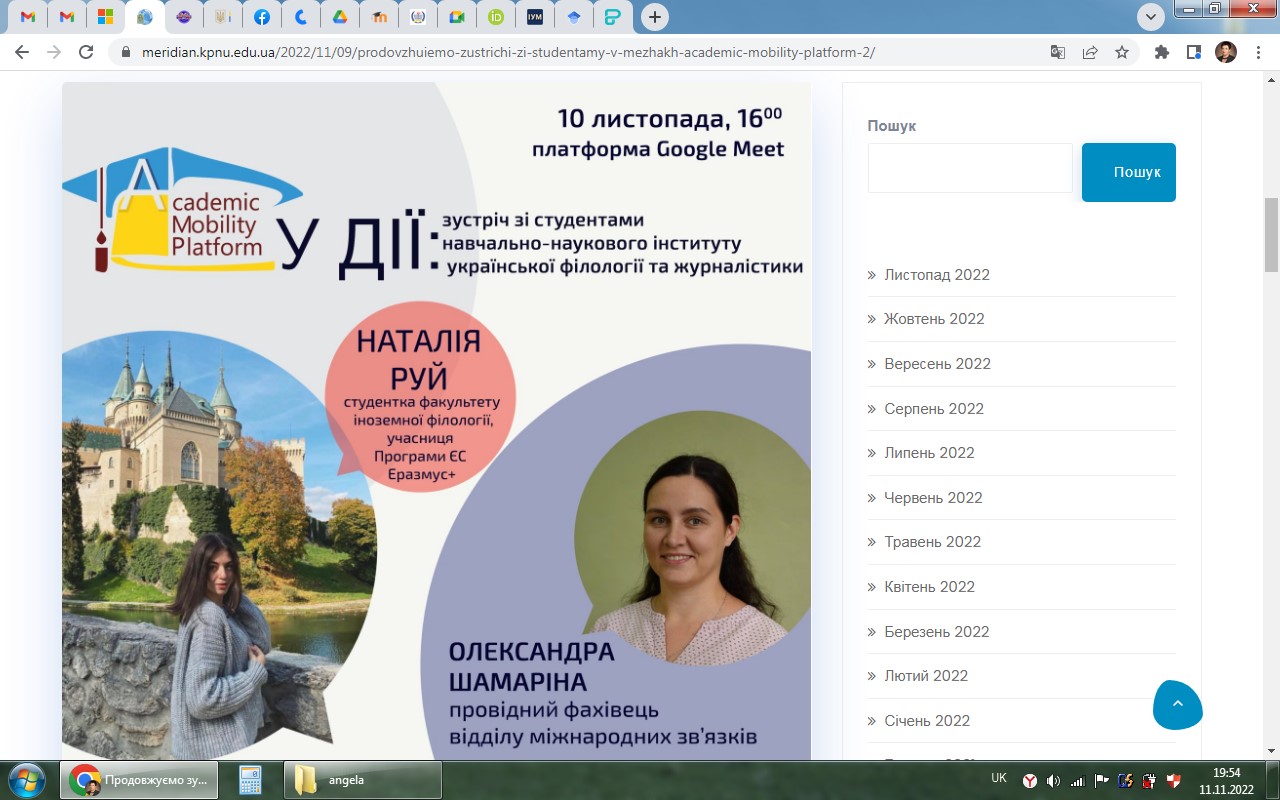The width and height of the screenshot is (1280, 800).
Task: Switch to the Google Meet pinned tab
Action: click(456, 16)
